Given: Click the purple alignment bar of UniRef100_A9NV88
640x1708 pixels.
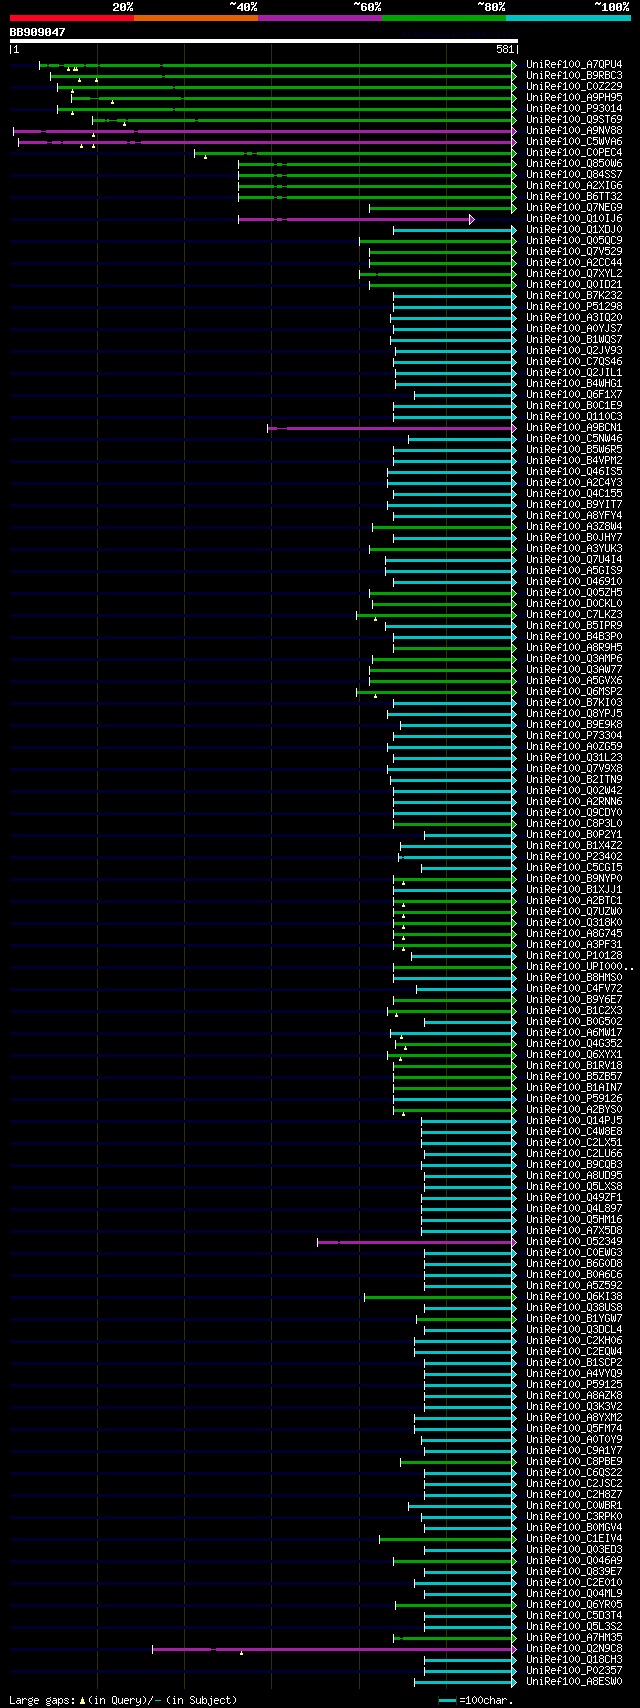Looking at the screenshot, I should tap(265, 131).
